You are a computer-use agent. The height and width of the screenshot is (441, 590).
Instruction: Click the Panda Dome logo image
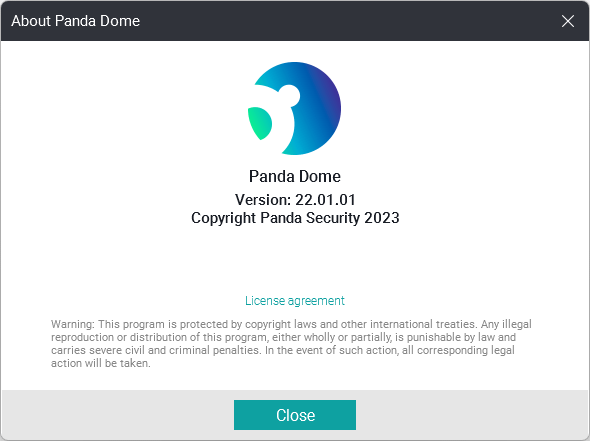(294, 108)
